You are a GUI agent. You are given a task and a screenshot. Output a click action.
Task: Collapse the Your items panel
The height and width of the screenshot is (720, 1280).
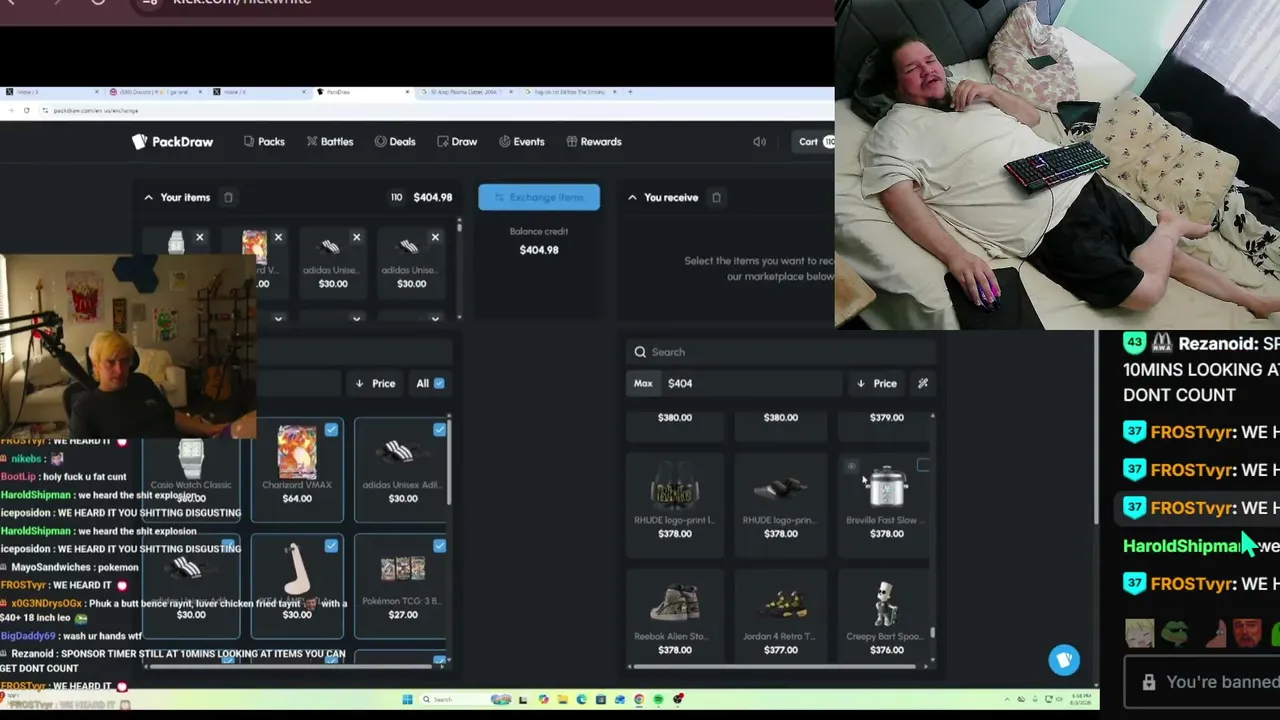pos(149,198)
